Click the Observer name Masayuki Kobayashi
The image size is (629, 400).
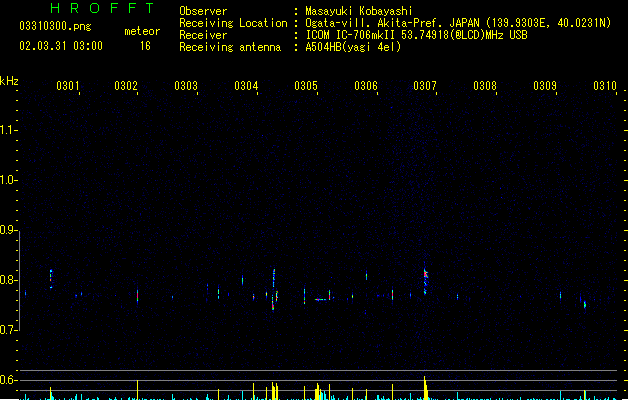tap(359, 11)
